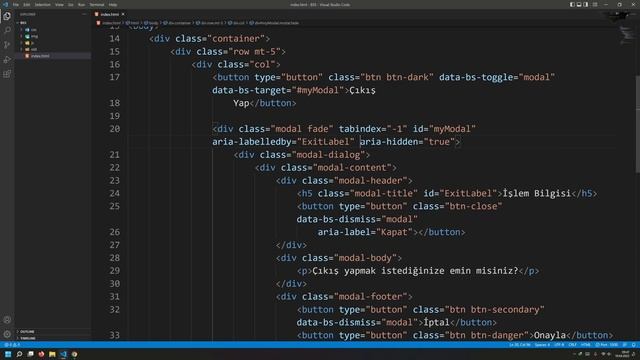This screenshot has height=360, width=640.
Task: Open Windows taskbar search
Action: pos(19,354)
